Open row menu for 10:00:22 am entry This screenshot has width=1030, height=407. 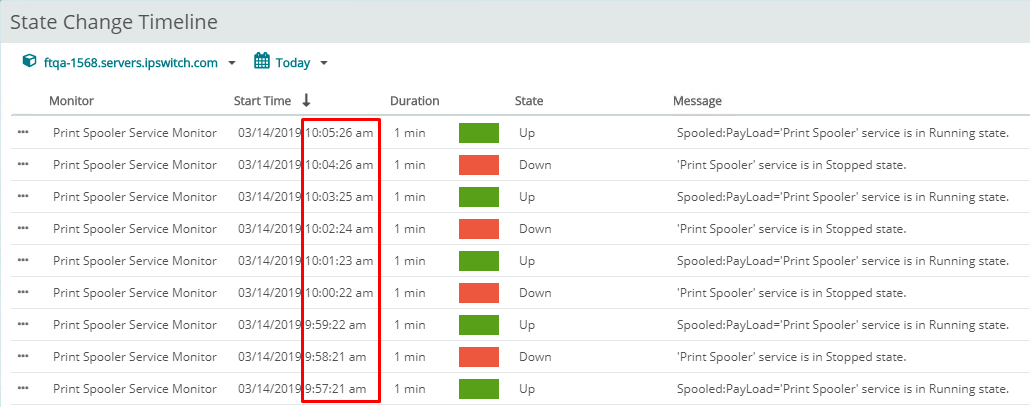point(23,293)
